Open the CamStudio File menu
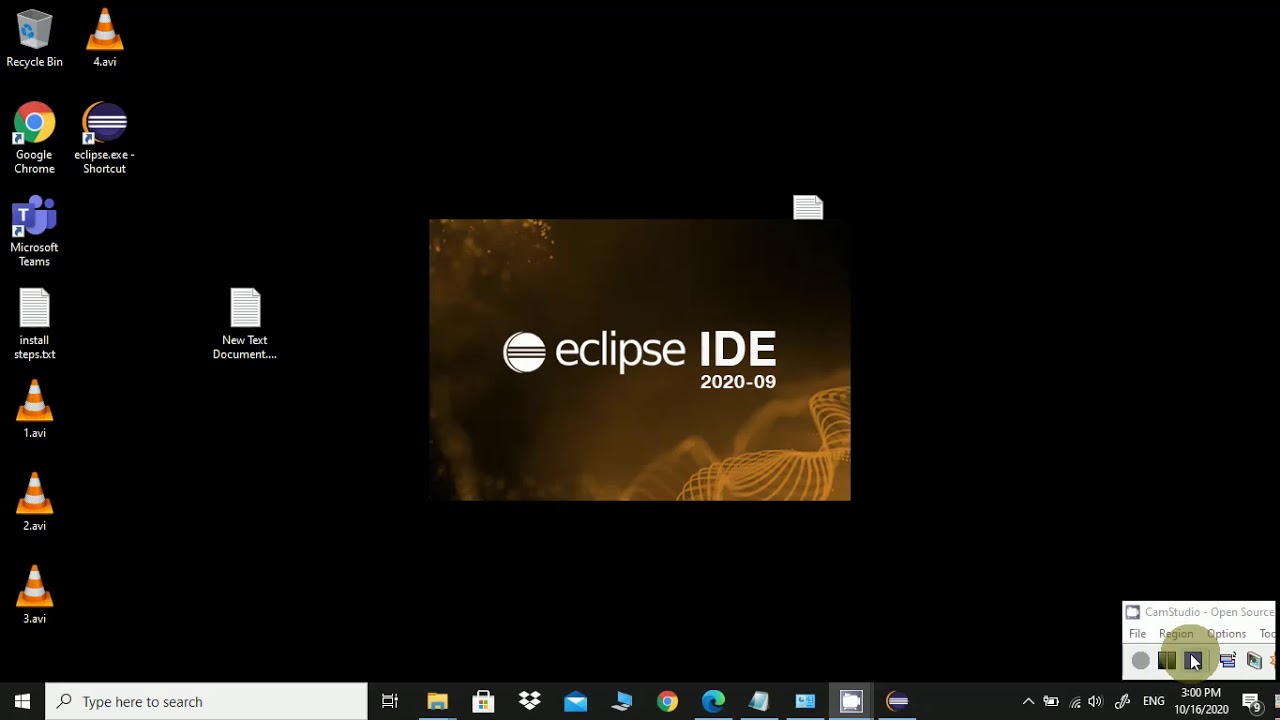The height and width of the screenshot is (720, 1280). pyautogui.click(x=1137, y=634)
